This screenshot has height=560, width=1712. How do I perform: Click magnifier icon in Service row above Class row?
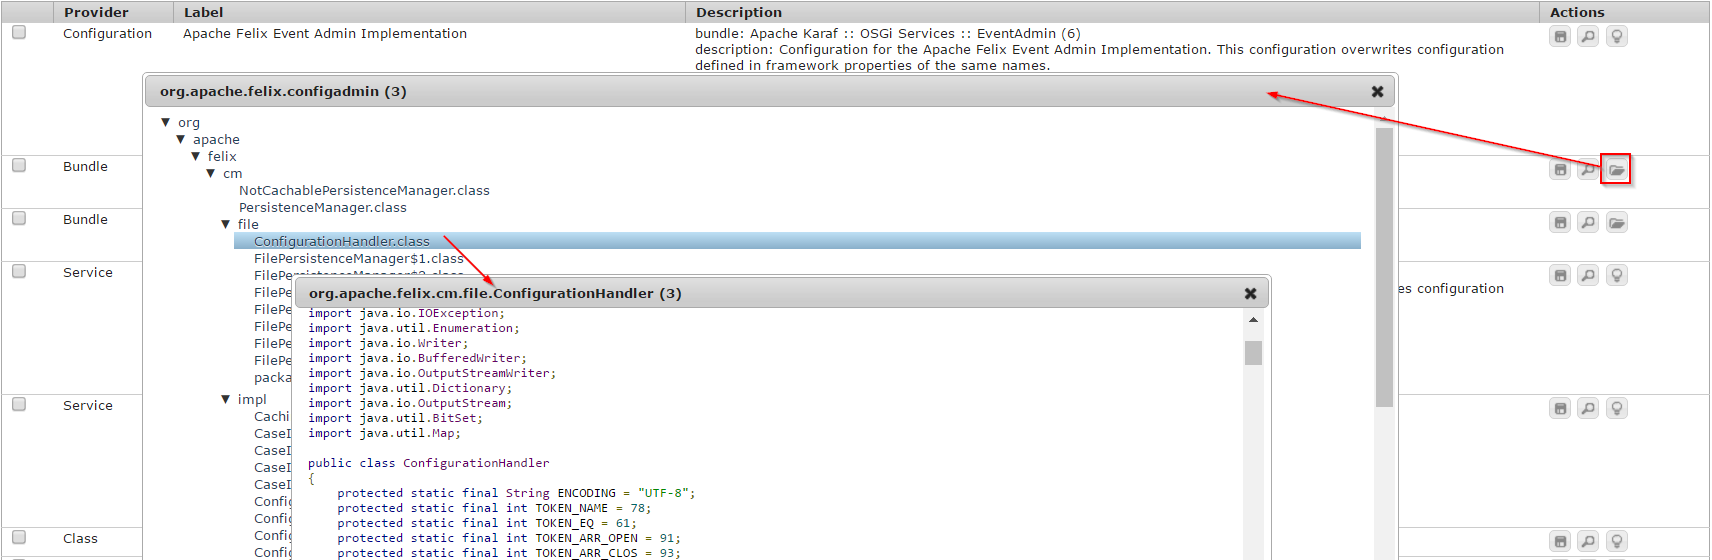tap(1588, 408)
